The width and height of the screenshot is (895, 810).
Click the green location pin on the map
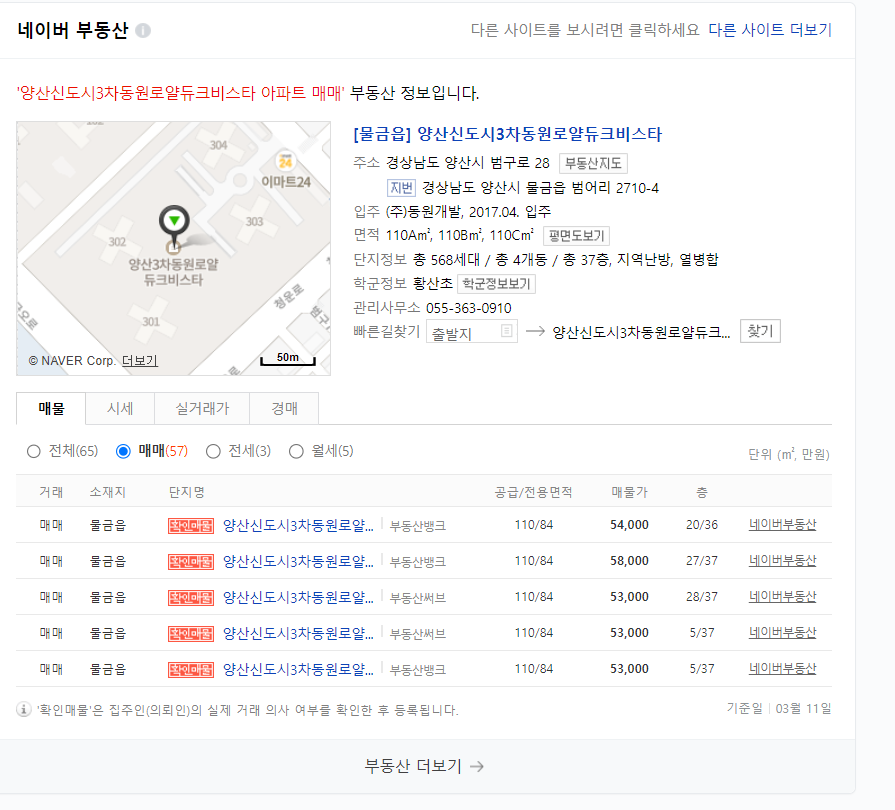174,225
